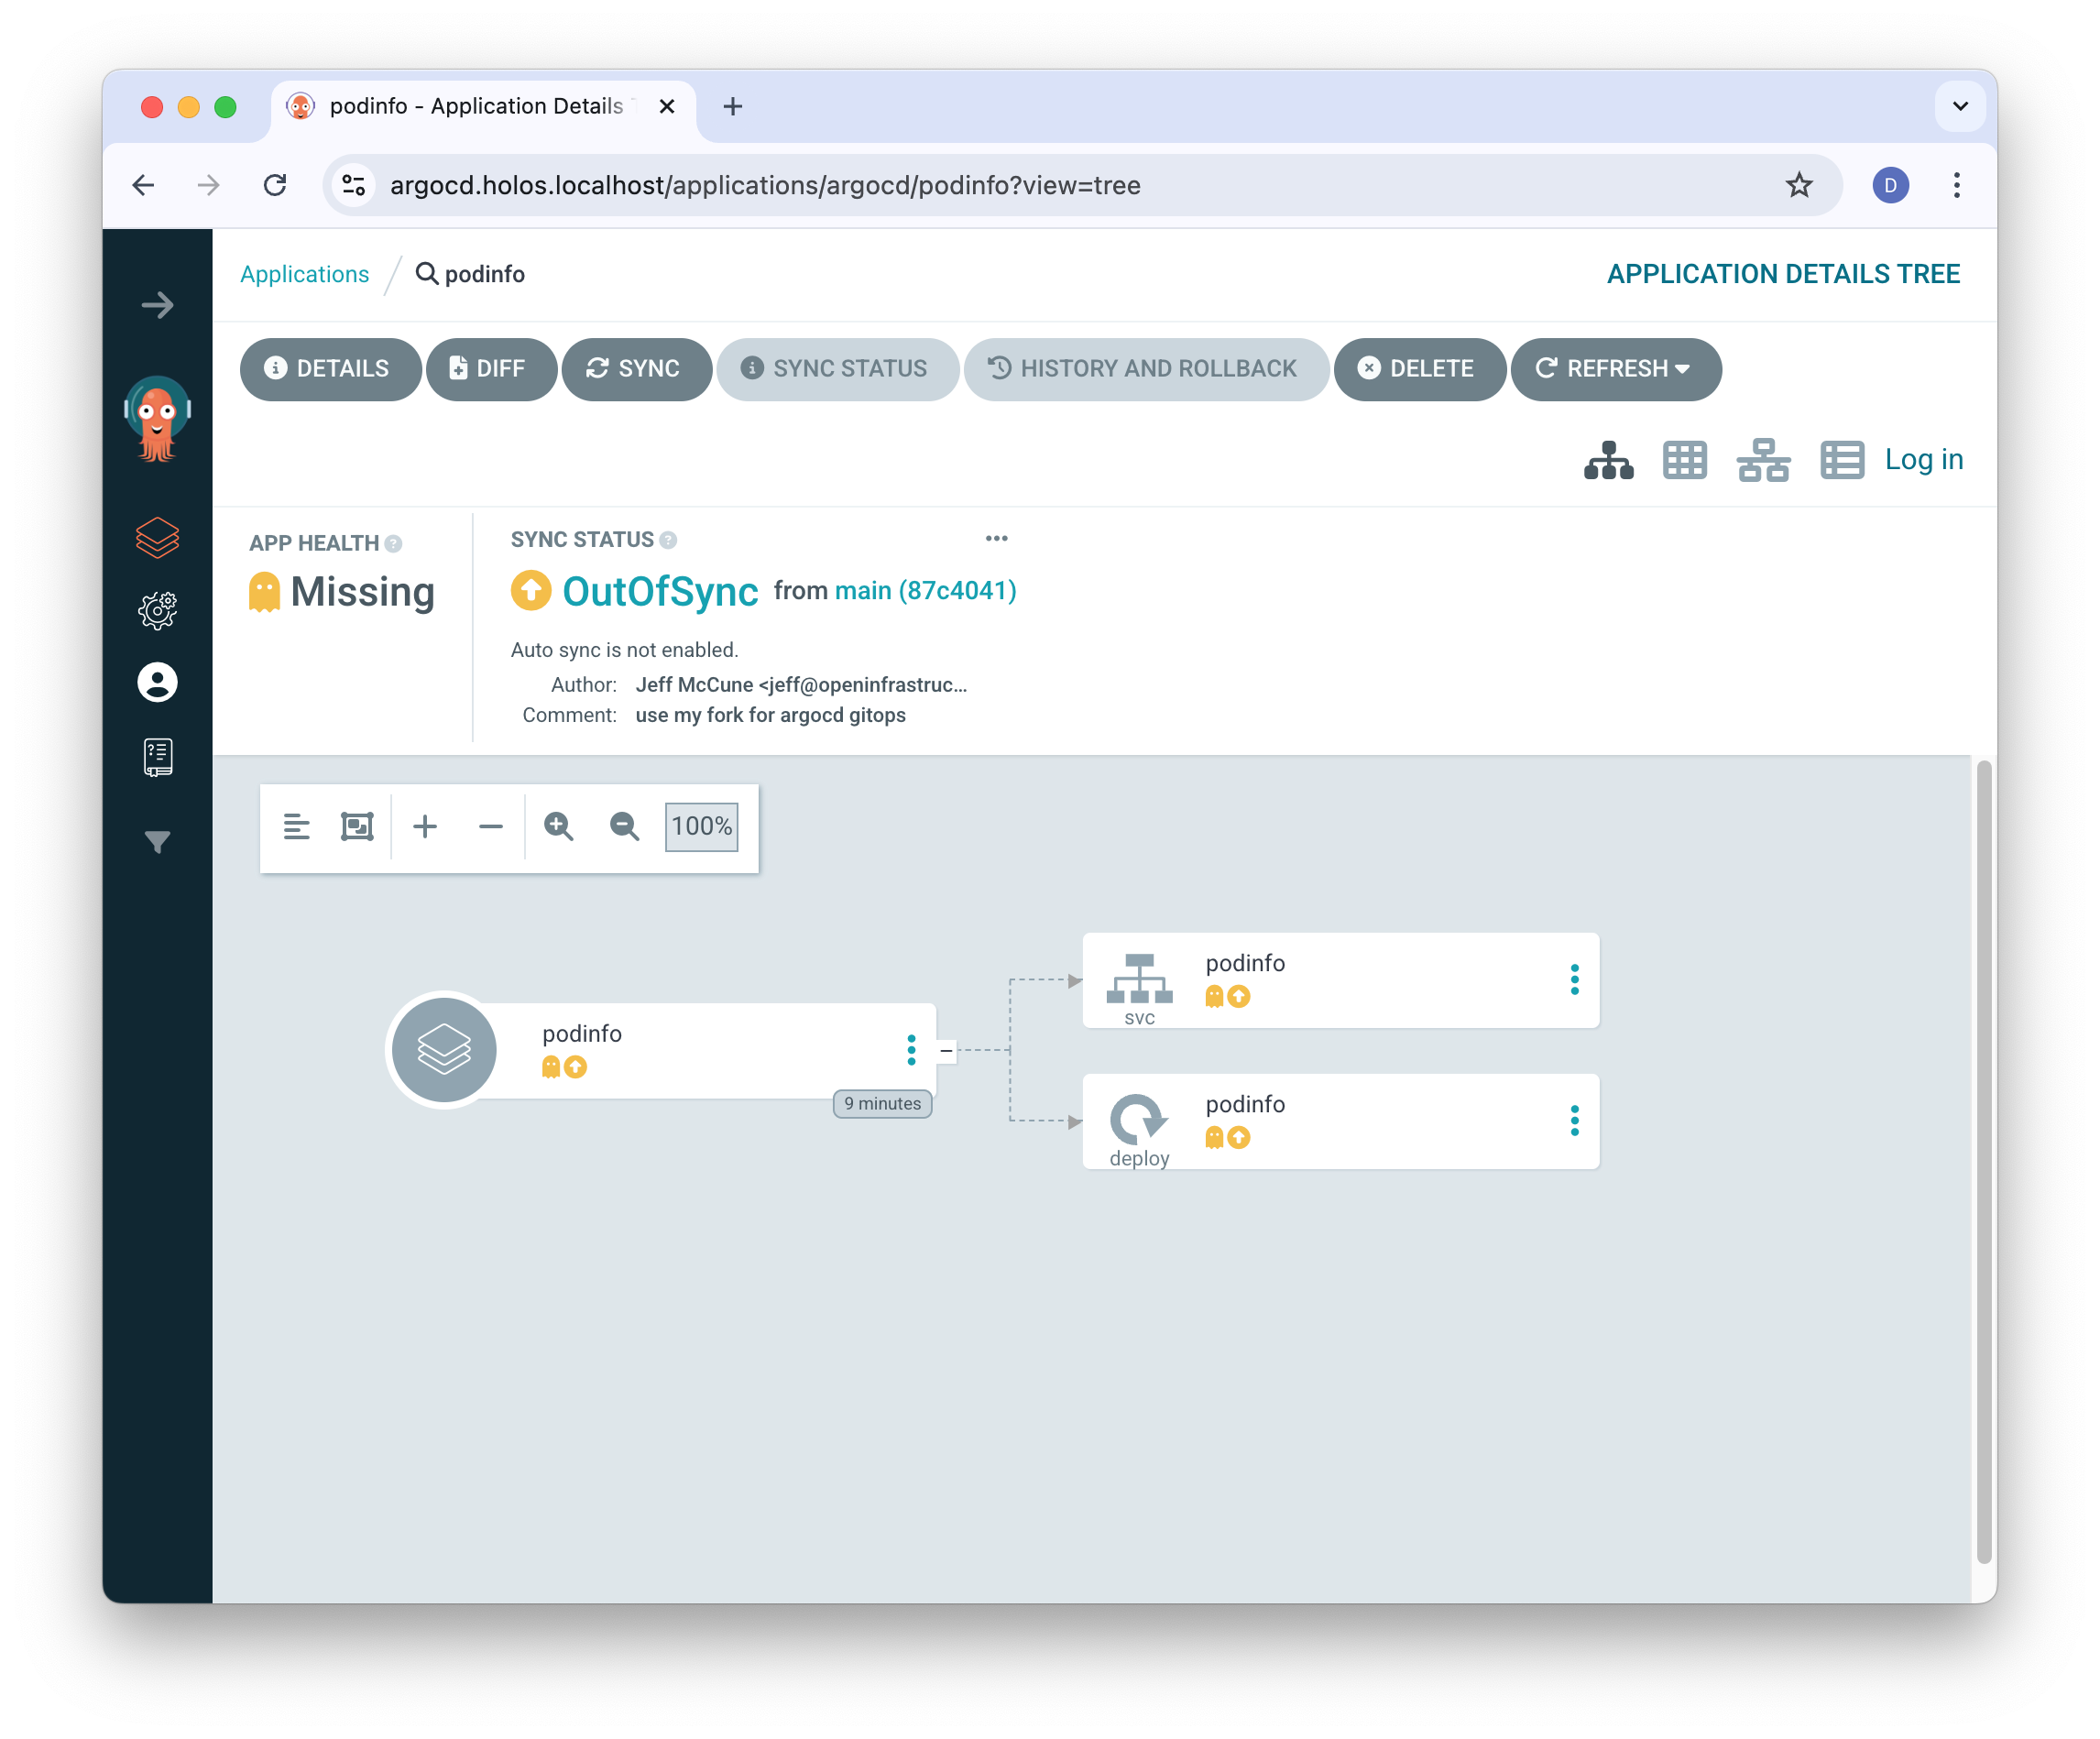This screenshot has width=2100, height=1739.
Task: Open the Applications breadcrumb link
Action: pyautogui.click(x=303, y=274)
